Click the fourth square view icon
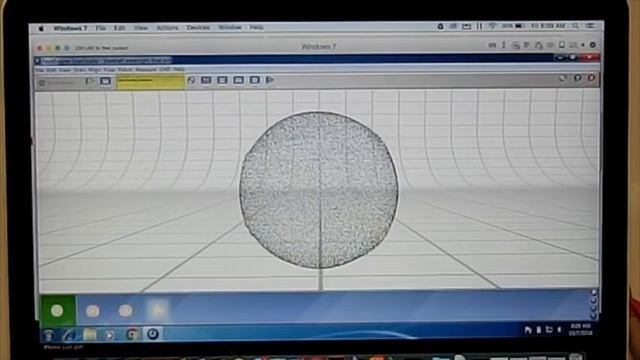 [255, 80]
